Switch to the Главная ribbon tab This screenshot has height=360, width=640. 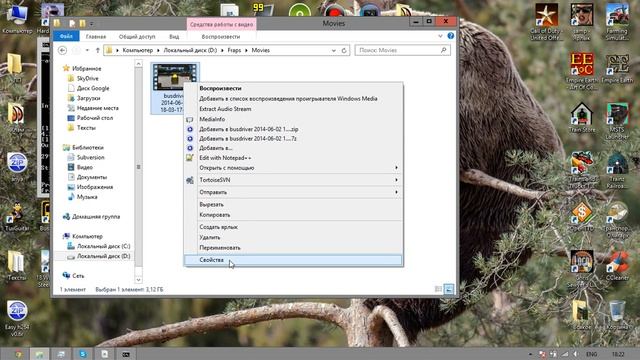[x=96, y=36]
